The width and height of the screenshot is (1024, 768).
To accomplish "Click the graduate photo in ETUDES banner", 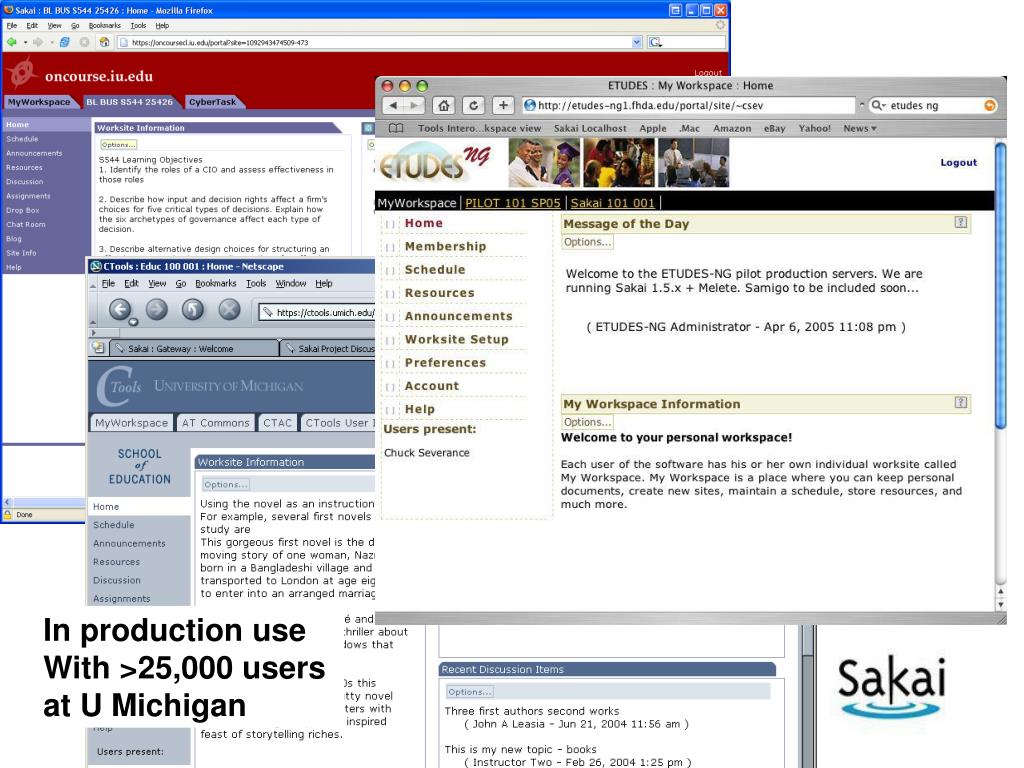I will pos(545,163).
